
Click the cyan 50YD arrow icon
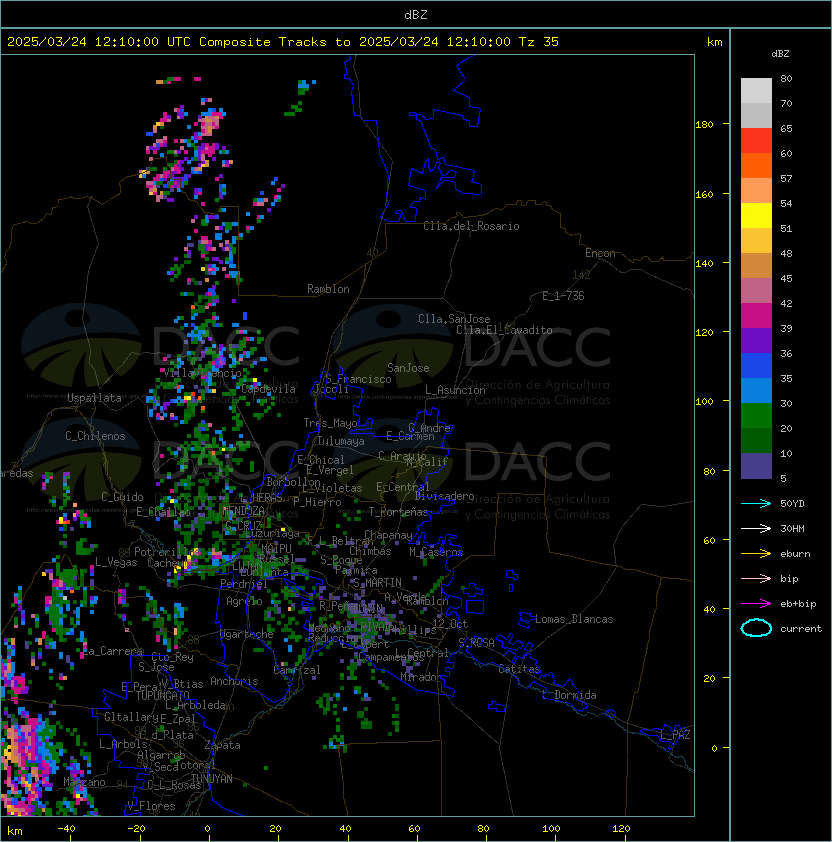pos(756,503)
